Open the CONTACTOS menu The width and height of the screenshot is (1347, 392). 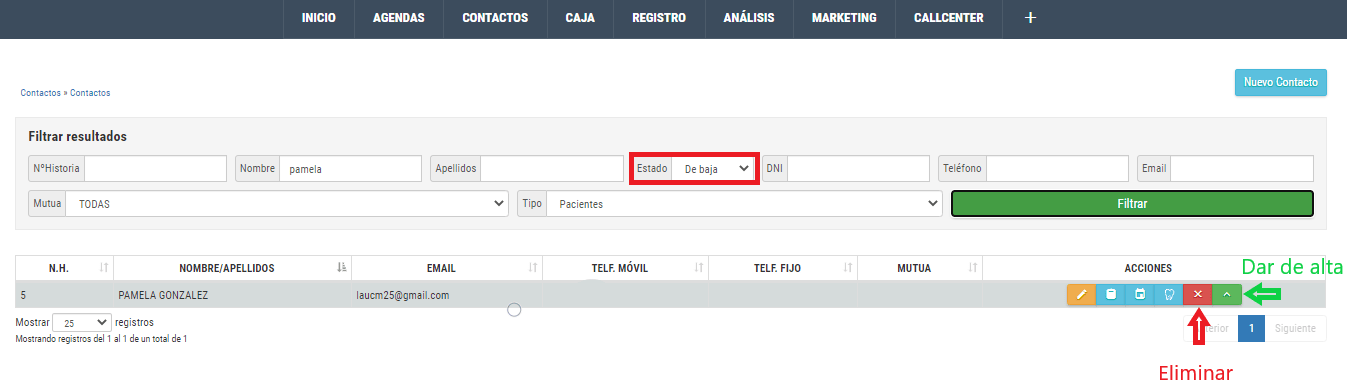pos(495,18)
